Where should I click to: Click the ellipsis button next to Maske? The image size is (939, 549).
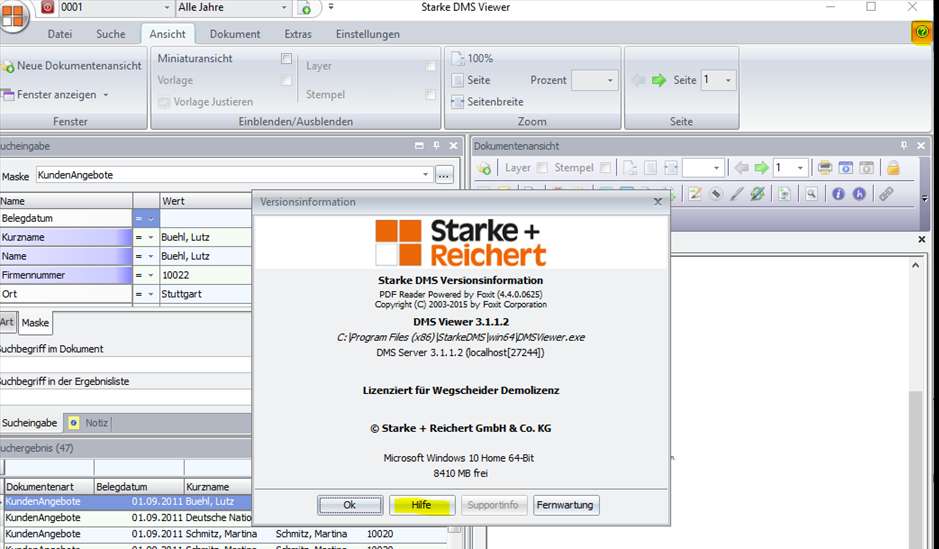[x=444, y=175]
